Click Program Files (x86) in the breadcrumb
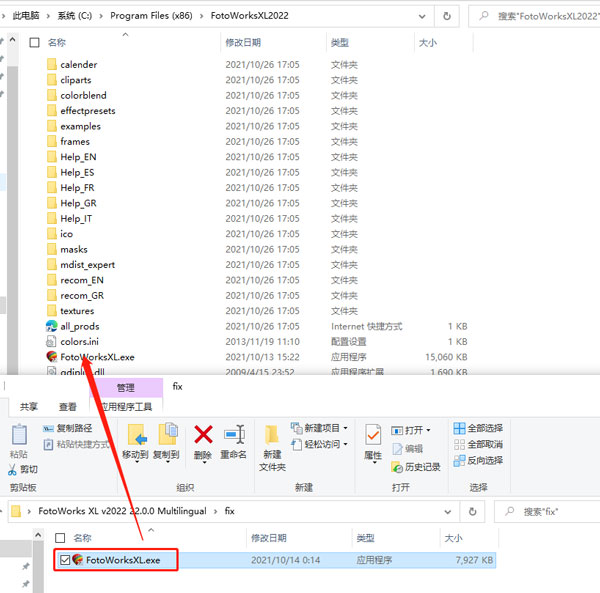Image resolution: width=600 pixels, height=593 pixels. tap(151, 16)
